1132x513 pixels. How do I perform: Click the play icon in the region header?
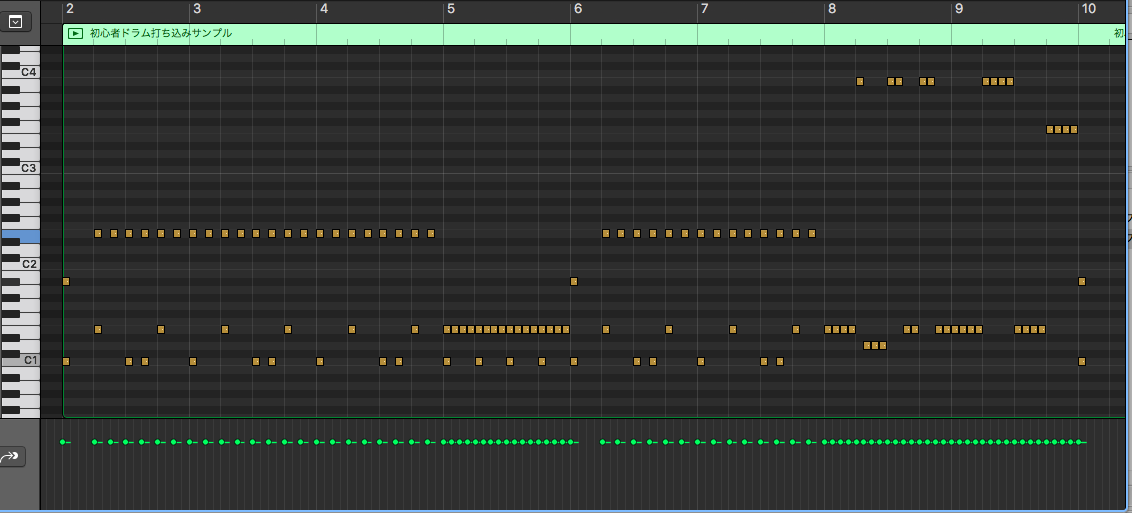coord(75,33)
